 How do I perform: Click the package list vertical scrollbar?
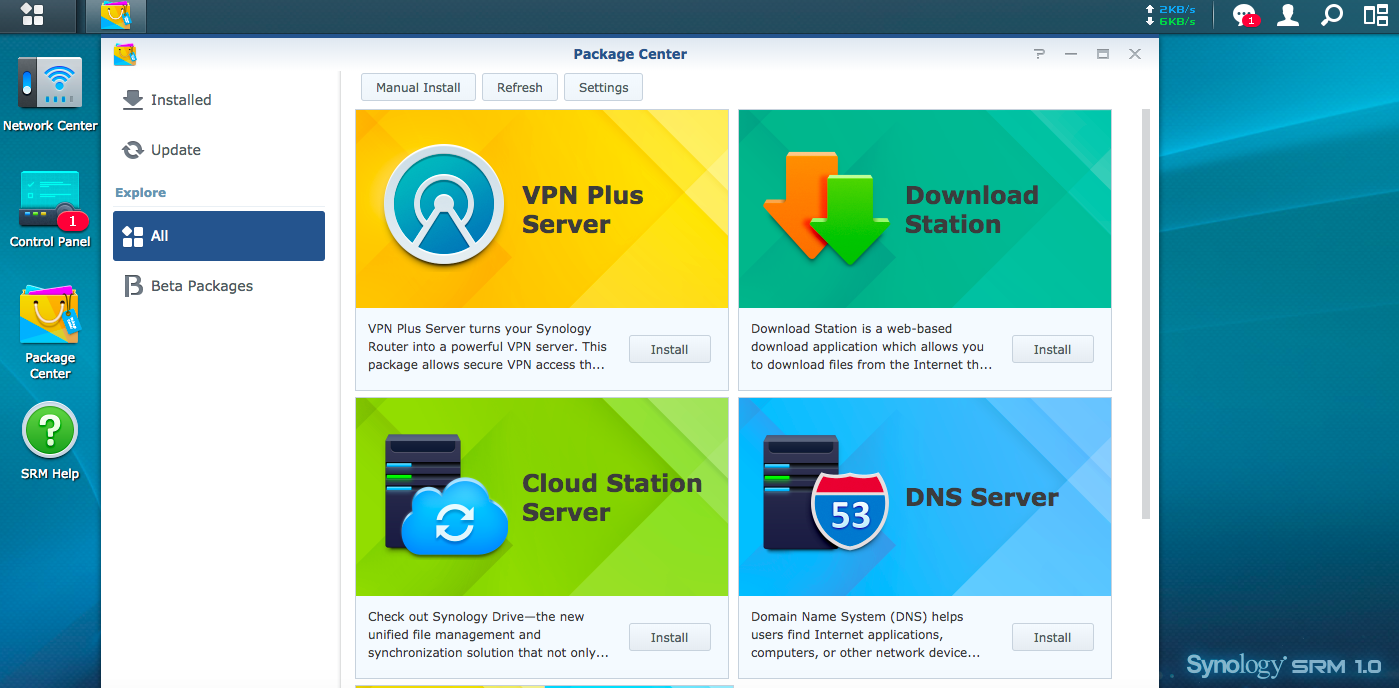pyautogui.click(x=1146, y=314)
